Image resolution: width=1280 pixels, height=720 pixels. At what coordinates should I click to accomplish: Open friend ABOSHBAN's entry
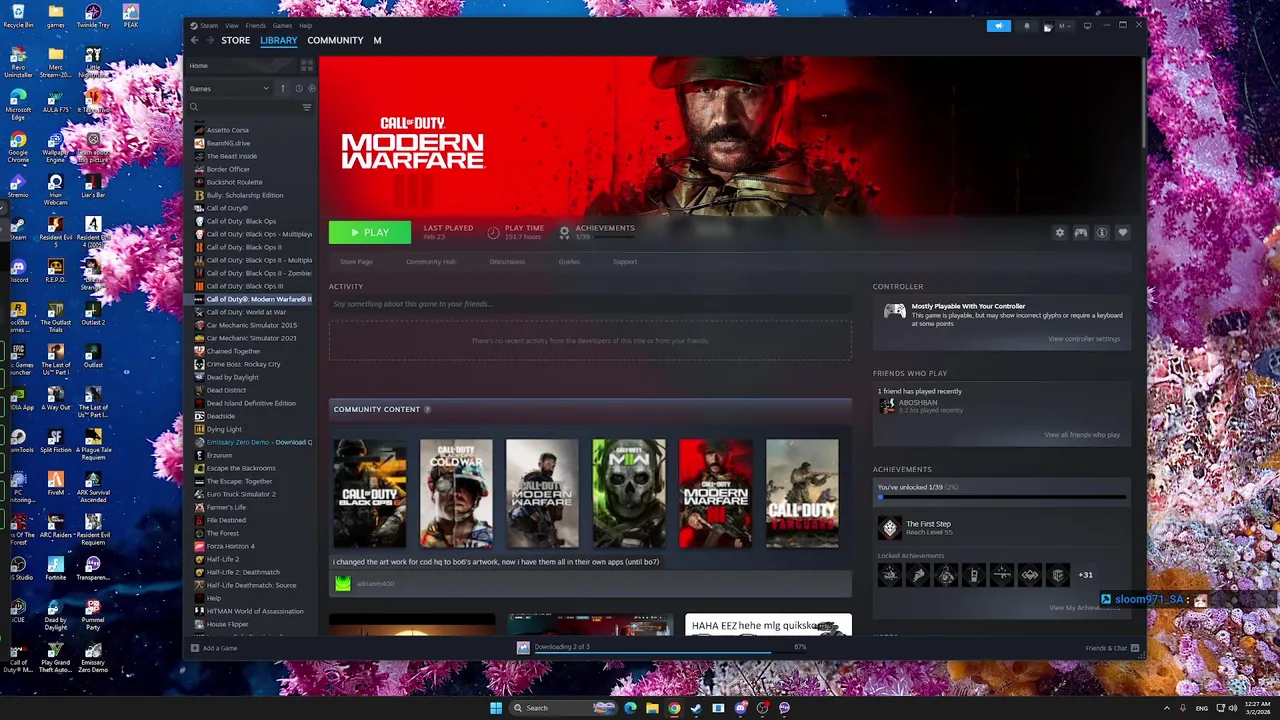[x=920, y=406]
